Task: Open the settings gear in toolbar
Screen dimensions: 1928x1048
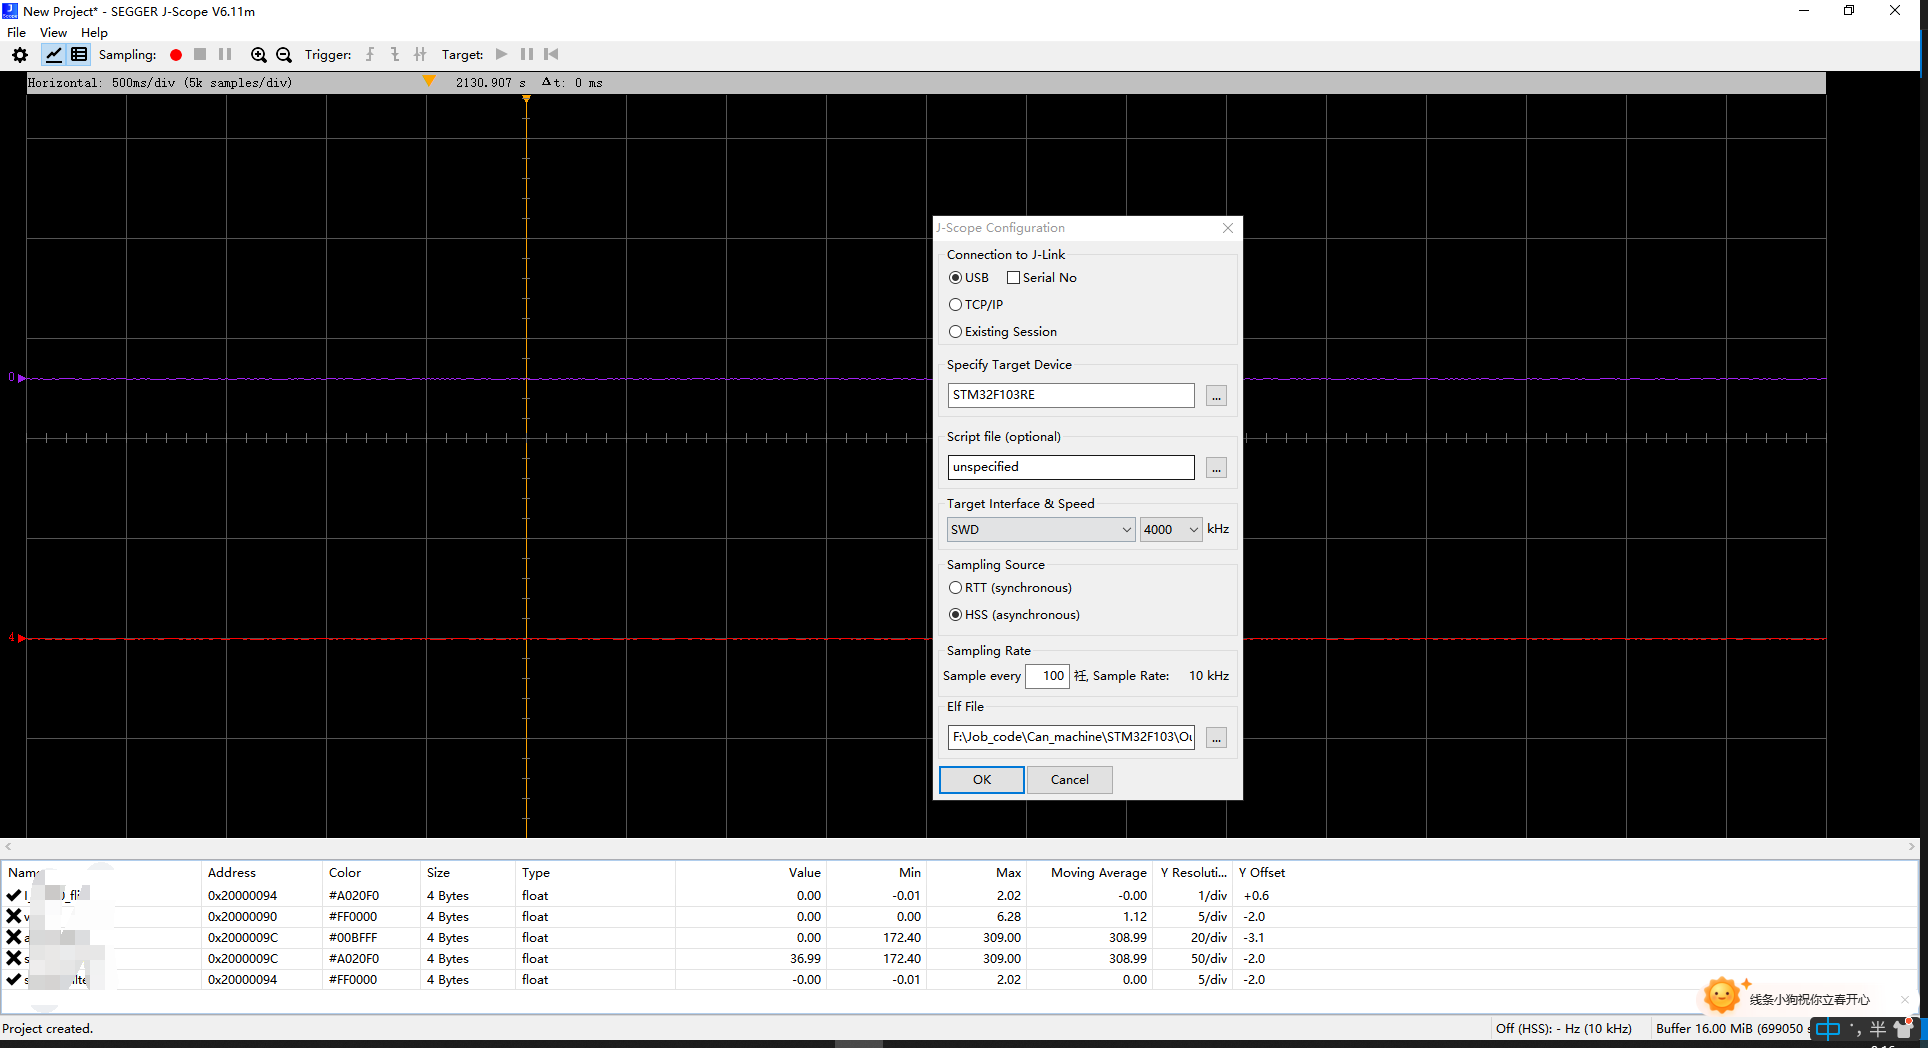Action: click(20, 55)
